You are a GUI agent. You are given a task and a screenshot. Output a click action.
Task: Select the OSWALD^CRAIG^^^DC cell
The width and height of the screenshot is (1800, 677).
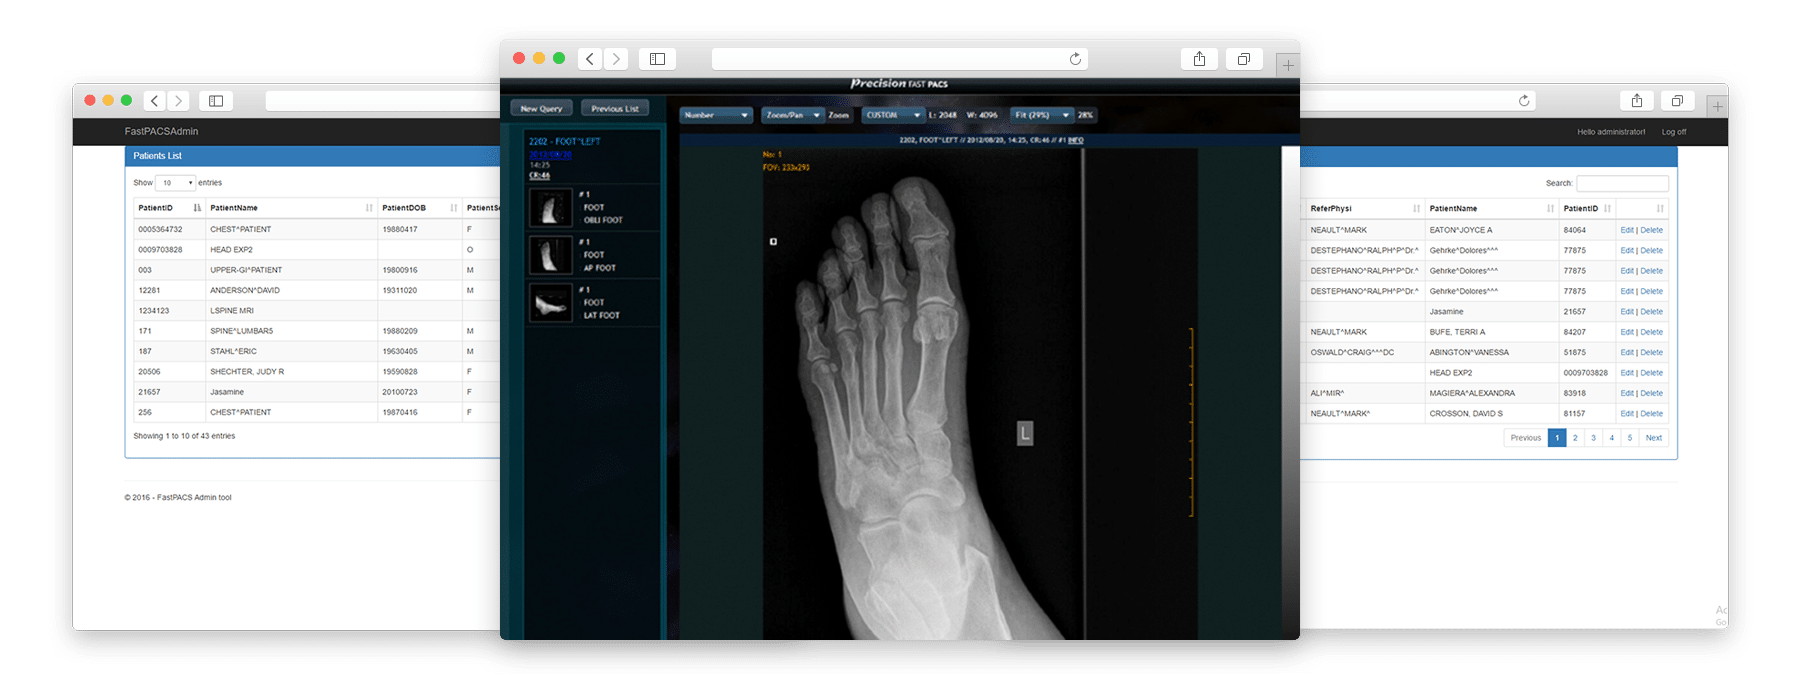coord(1365,352)
